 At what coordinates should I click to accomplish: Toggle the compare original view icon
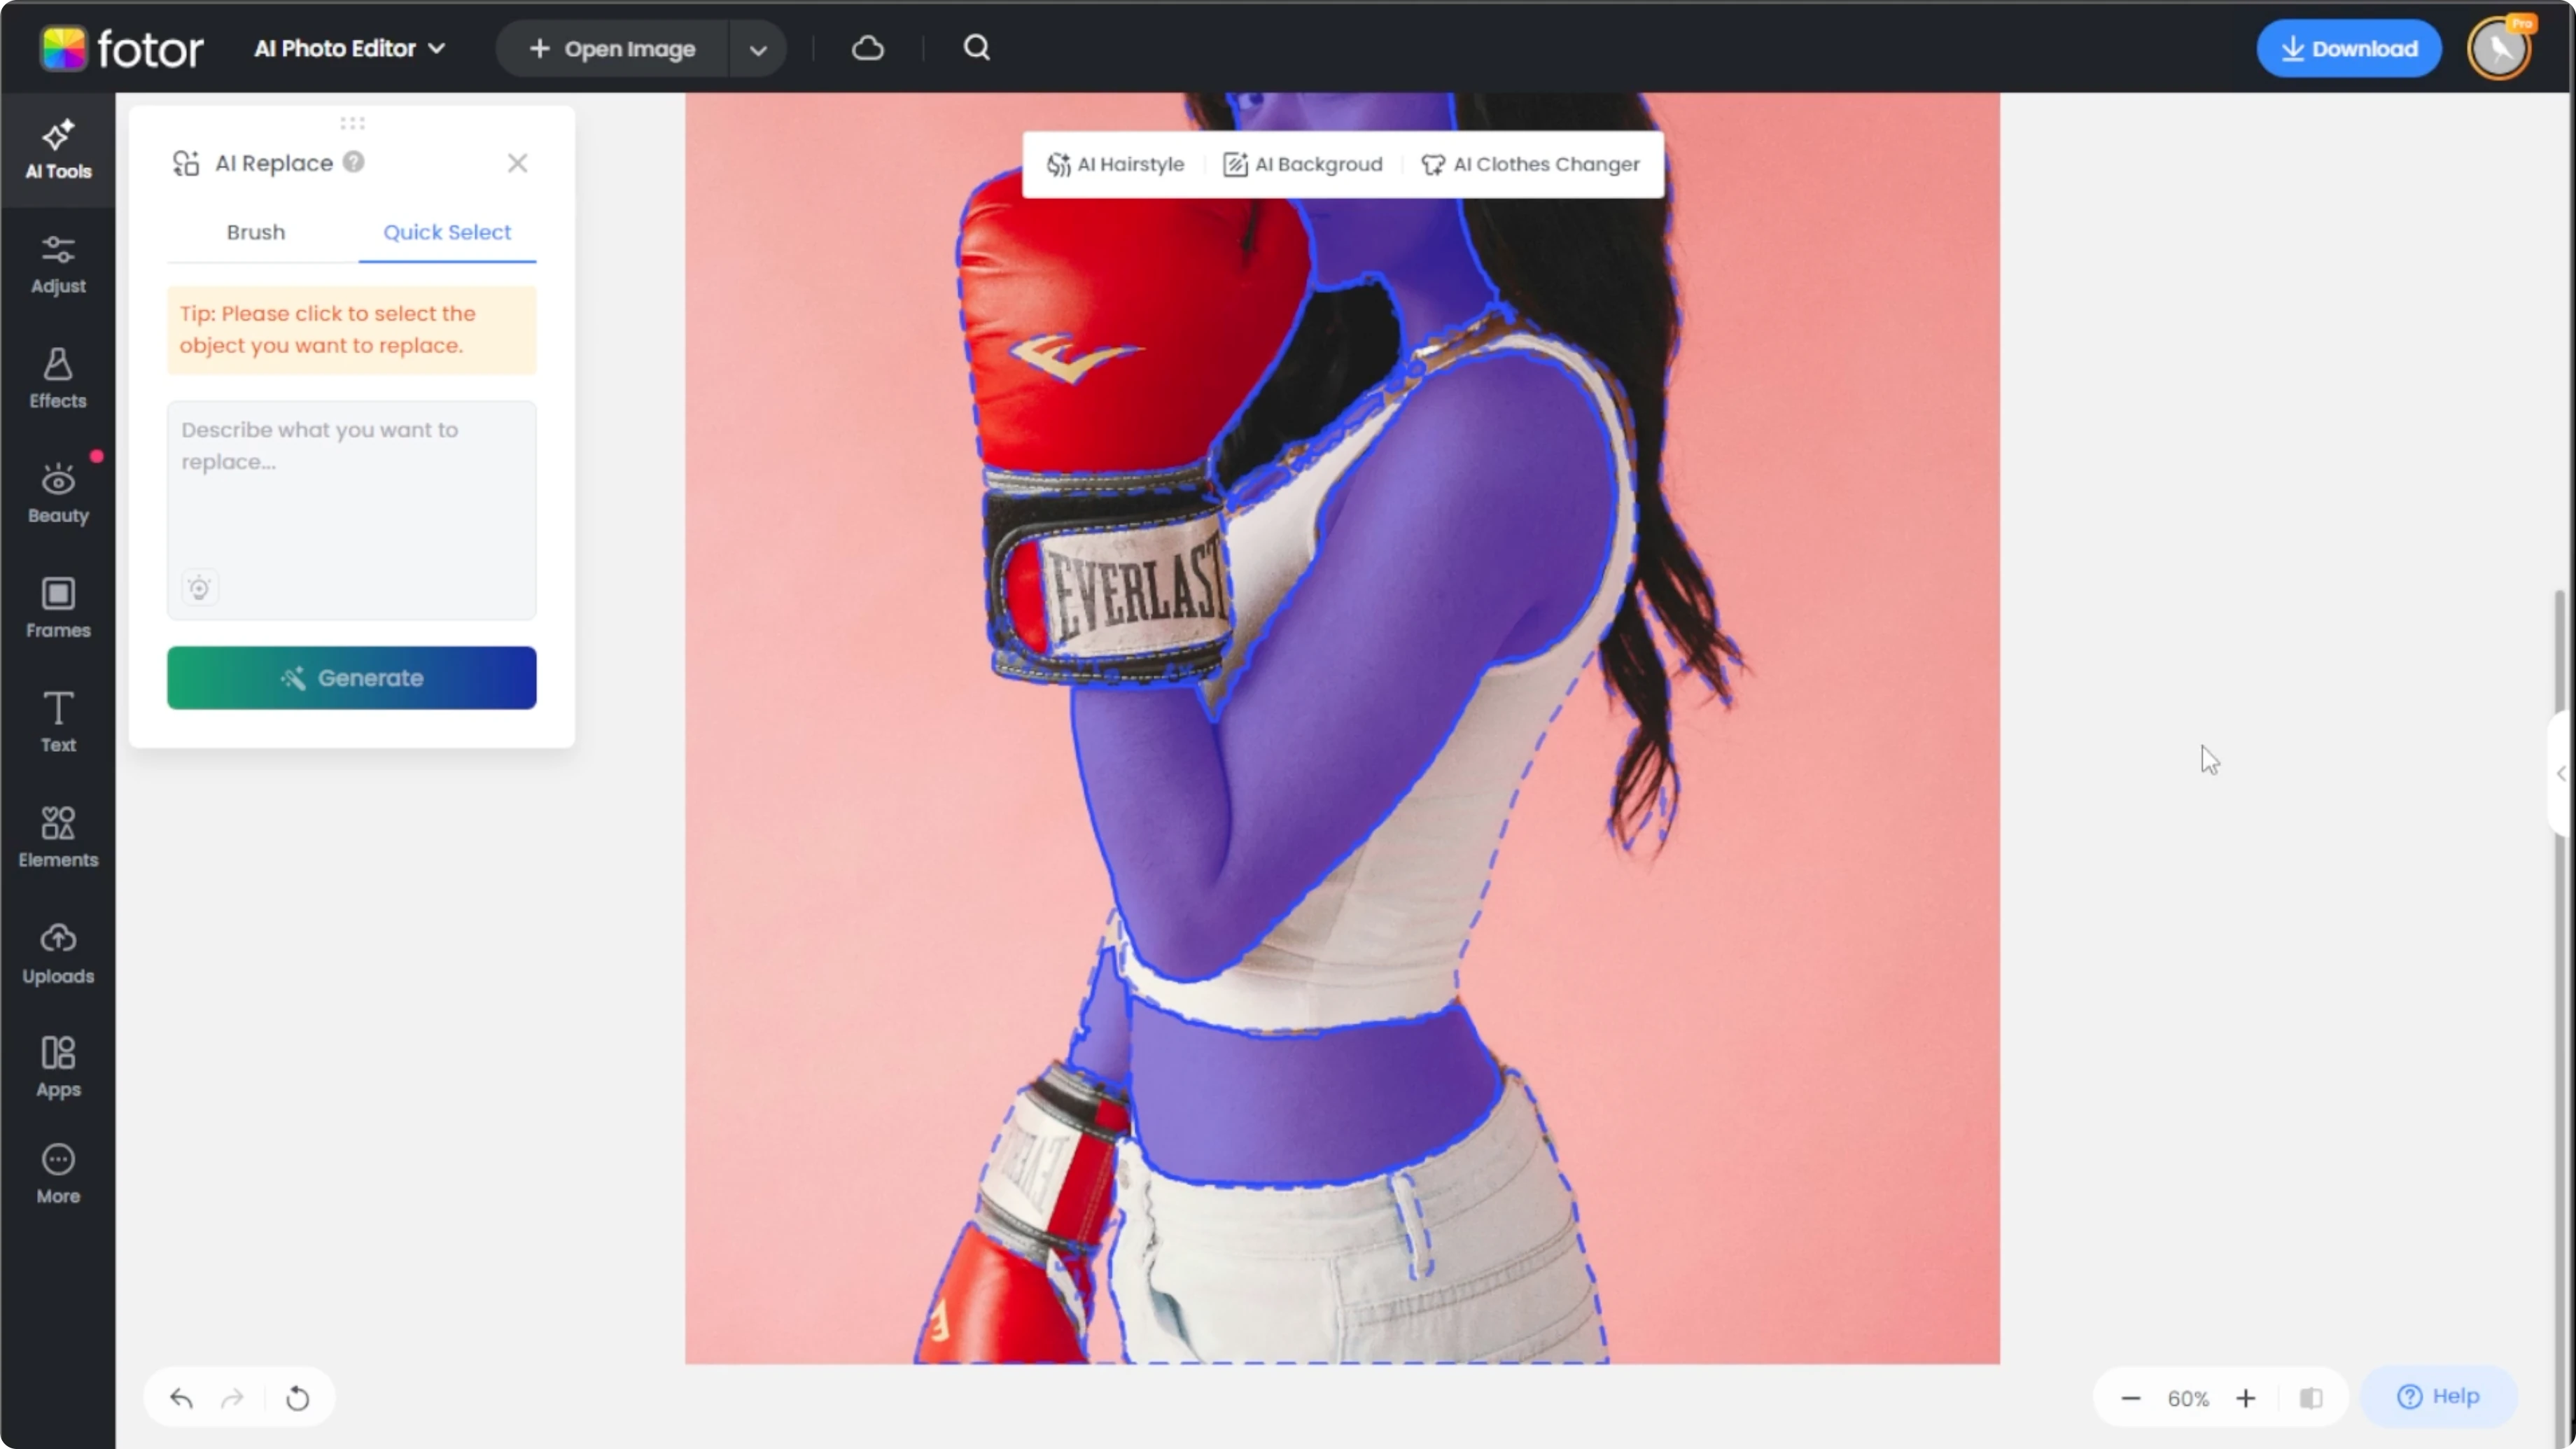(2310, 1398)
